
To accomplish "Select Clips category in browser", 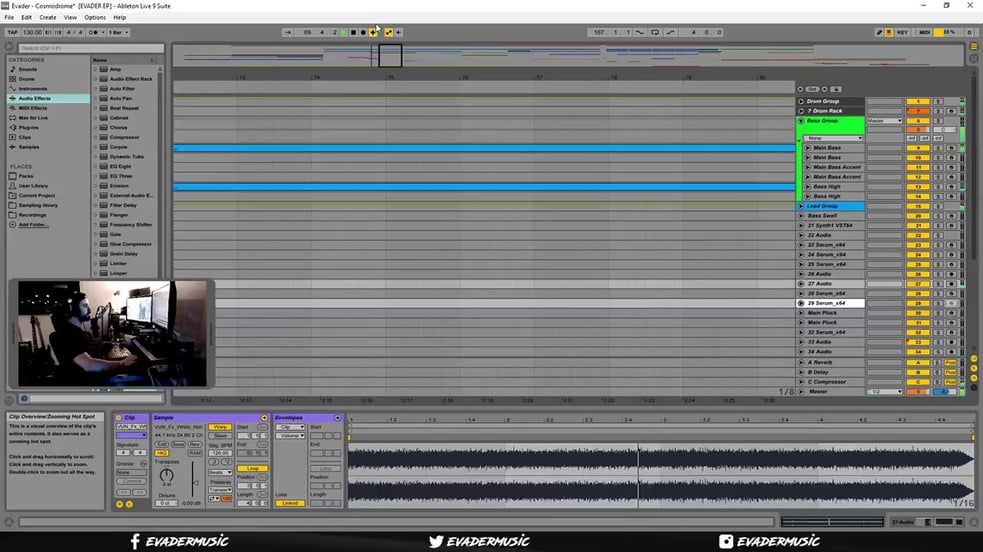I will pos(24,137).
